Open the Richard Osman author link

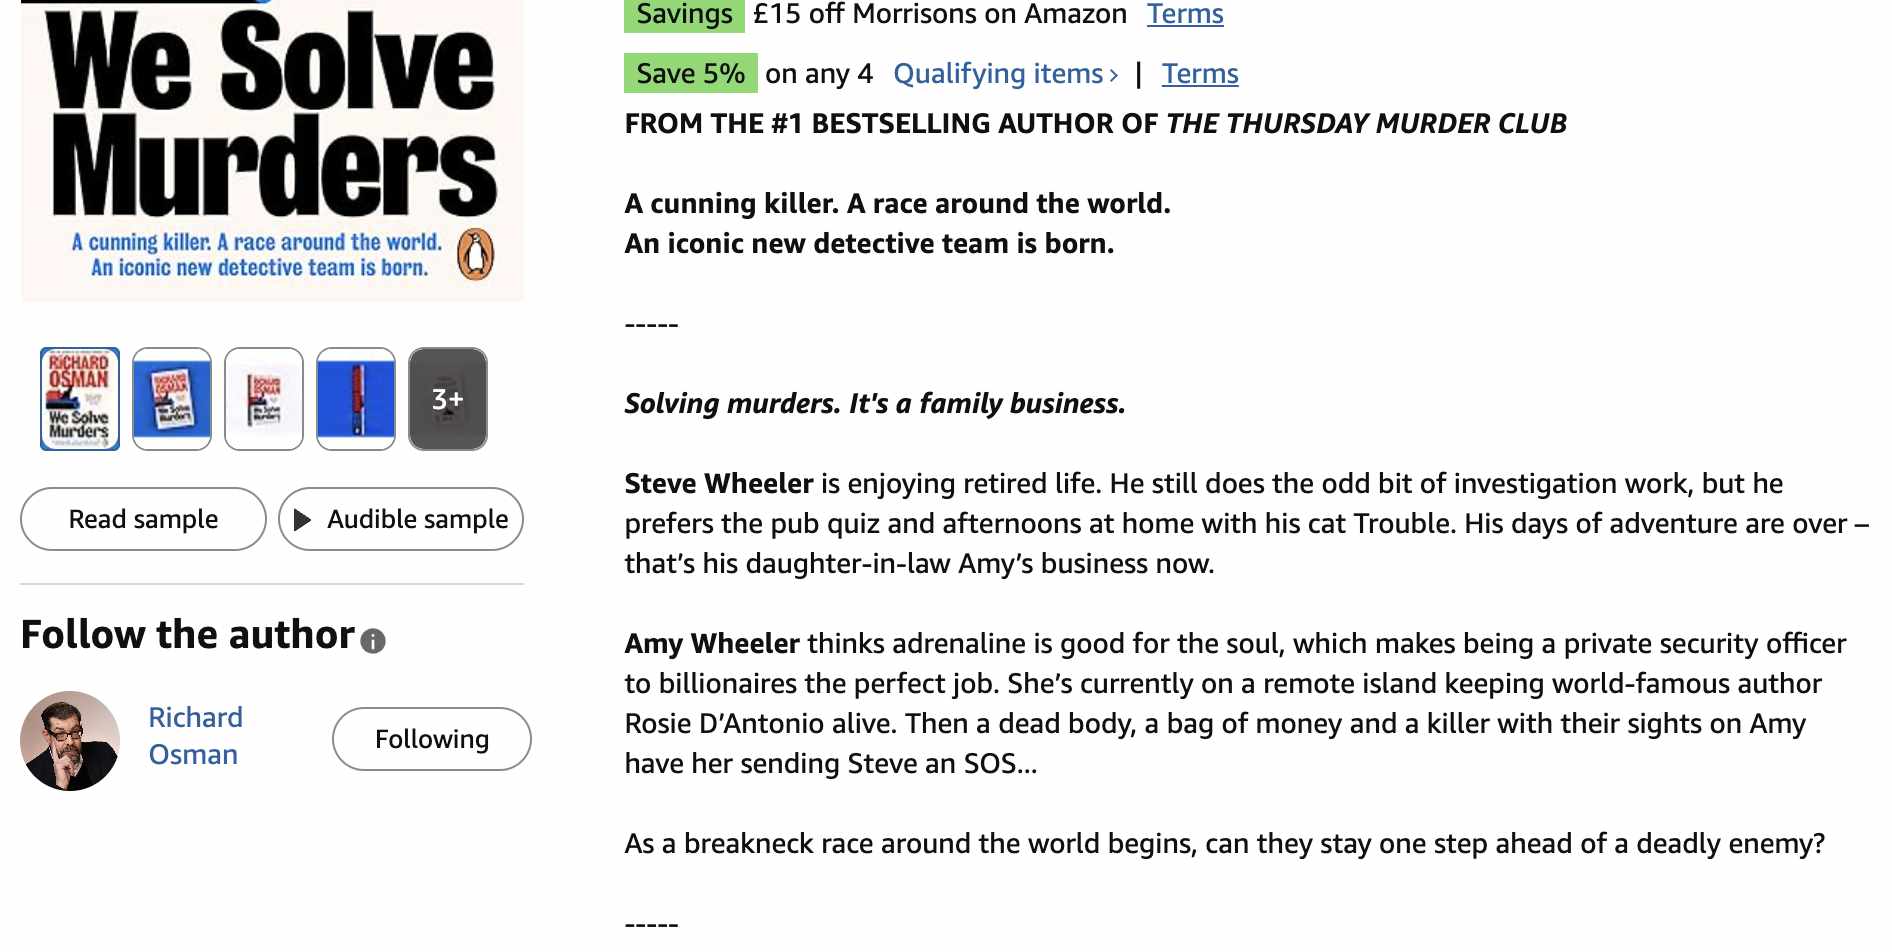(195, 736)
